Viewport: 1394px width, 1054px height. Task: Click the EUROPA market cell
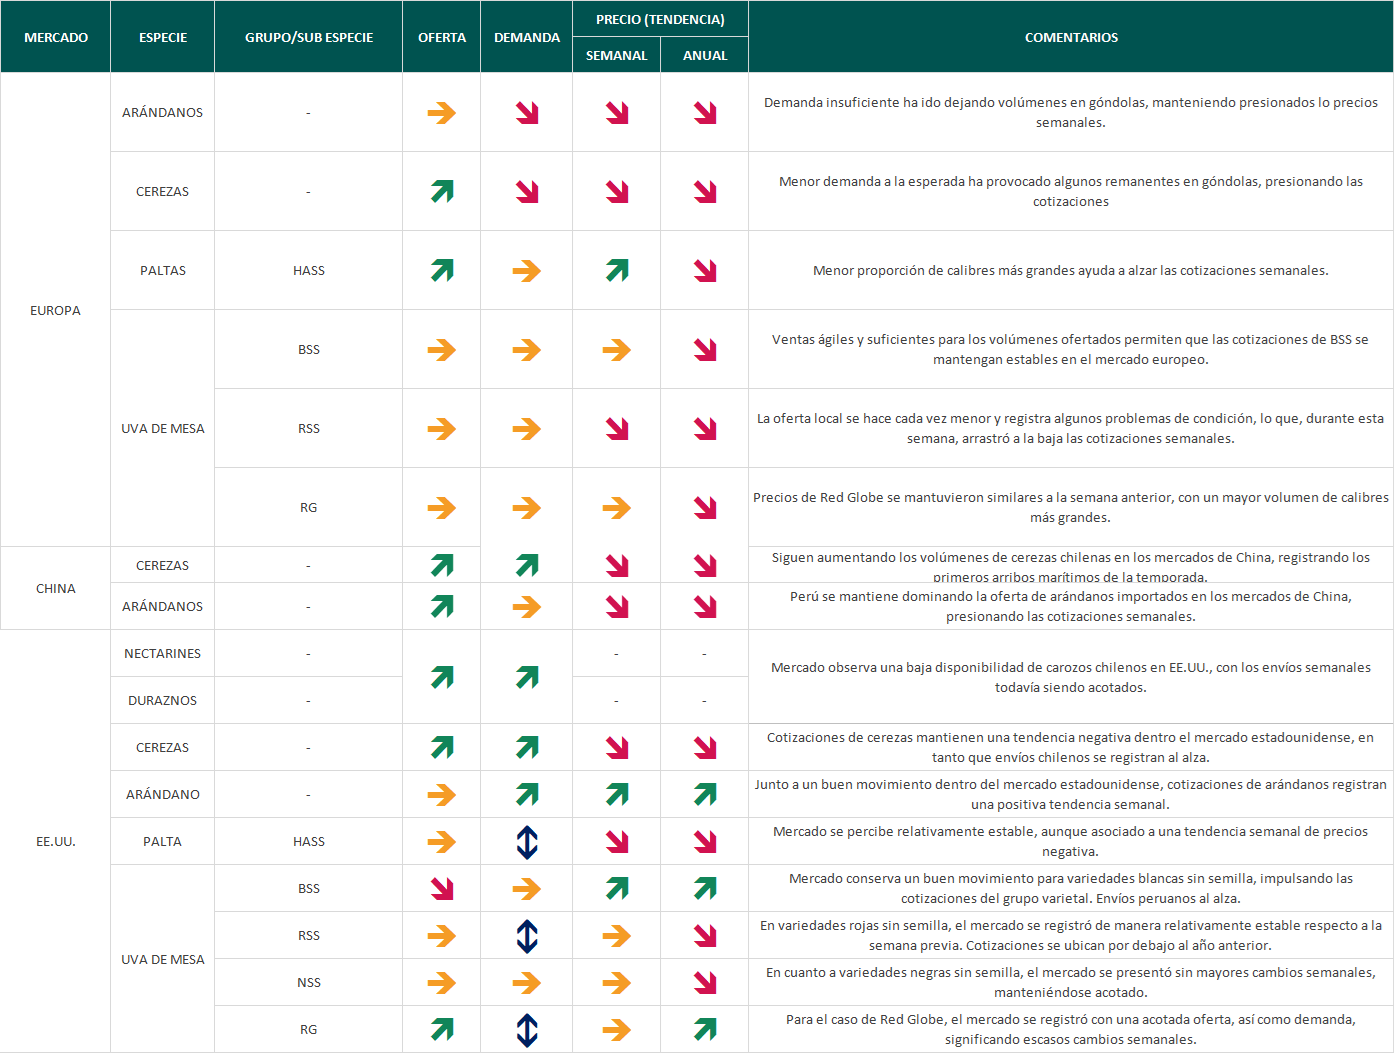pyautogui.click(x=56, y=310)
